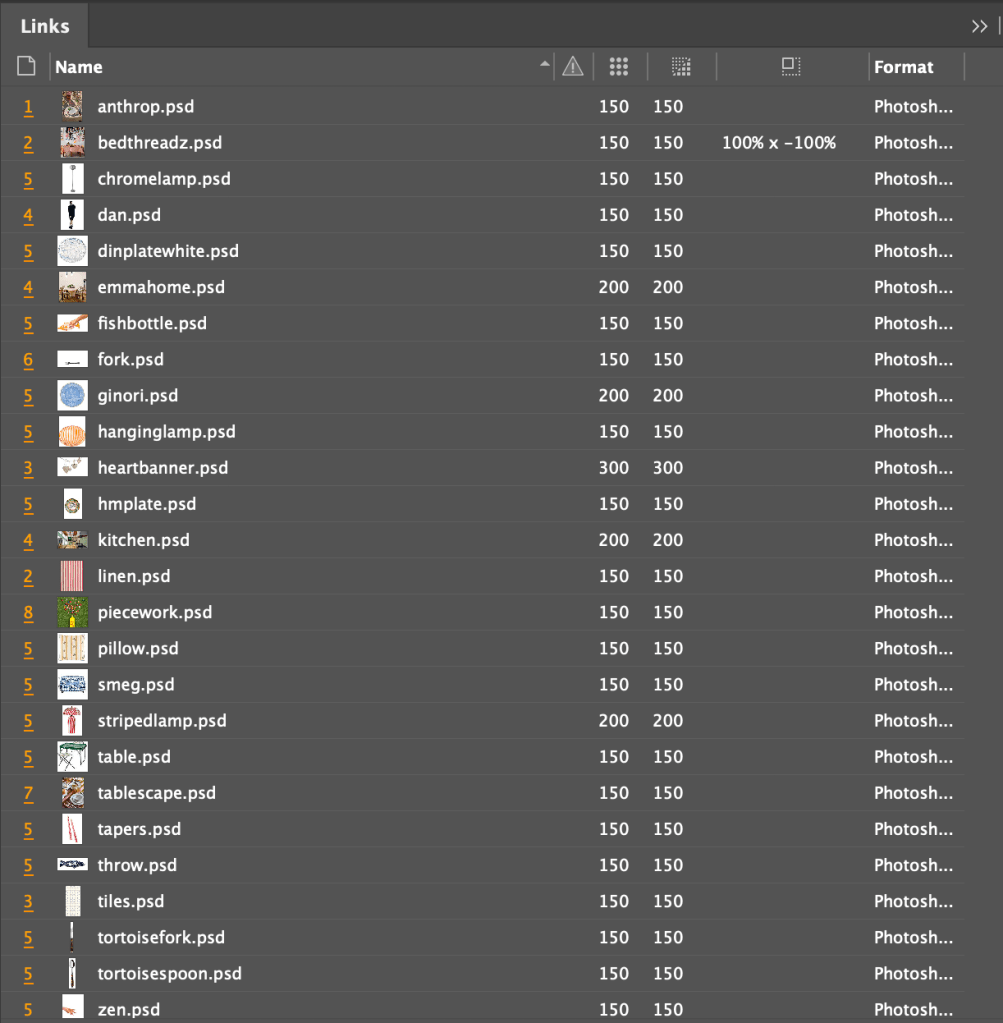The image size is (1003, 1023).
Task: Click the page column header icon
Action: tap(26, 67)
